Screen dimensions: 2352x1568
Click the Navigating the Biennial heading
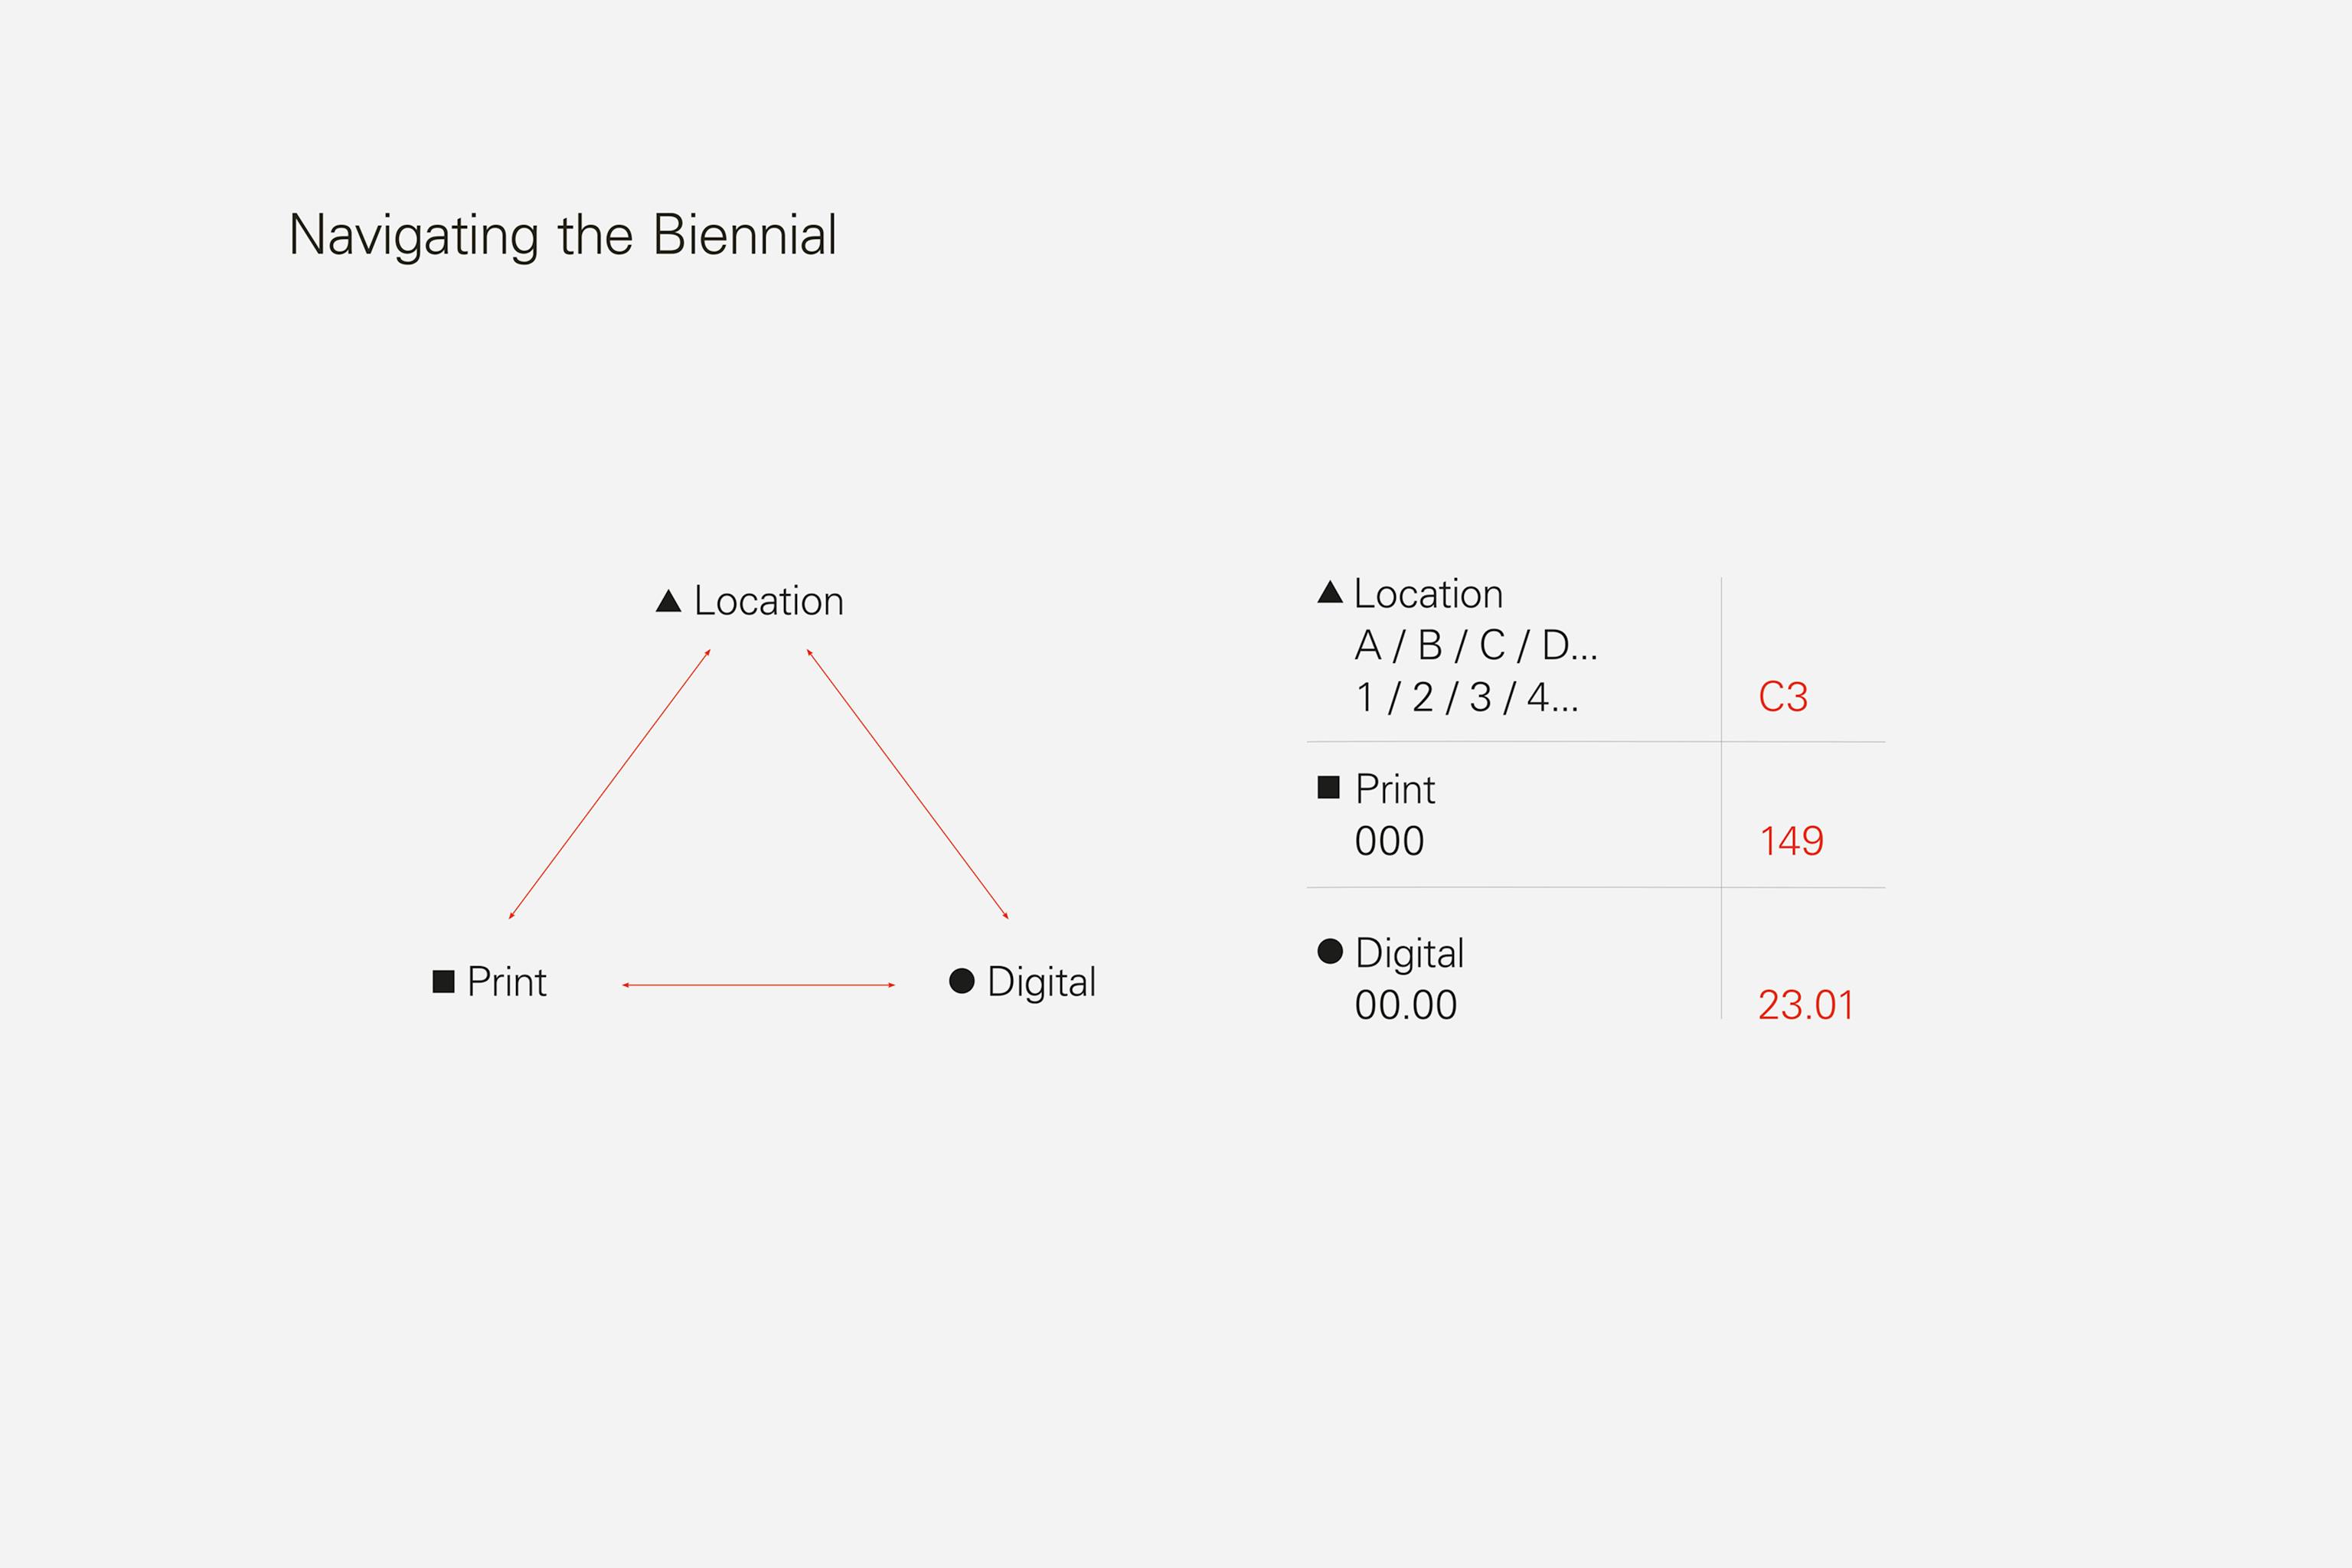coord(562,236)
